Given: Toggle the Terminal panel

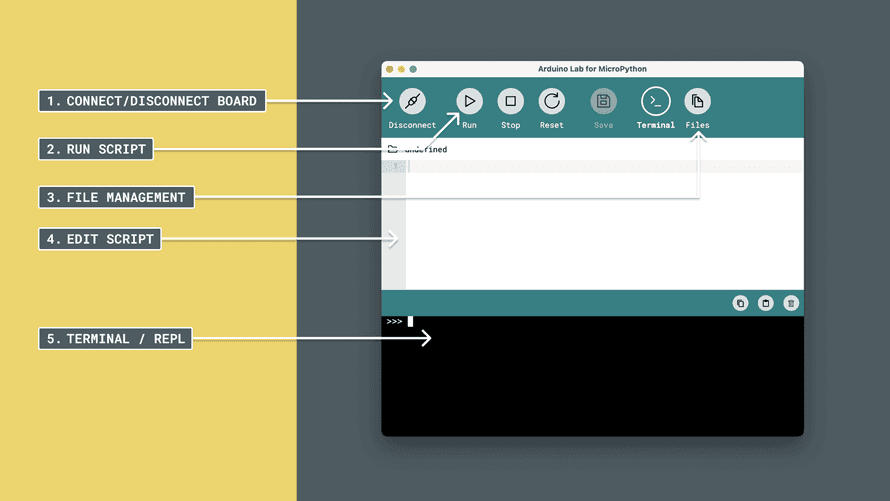Looking at the screenshot, I should (x=656, y=102).
